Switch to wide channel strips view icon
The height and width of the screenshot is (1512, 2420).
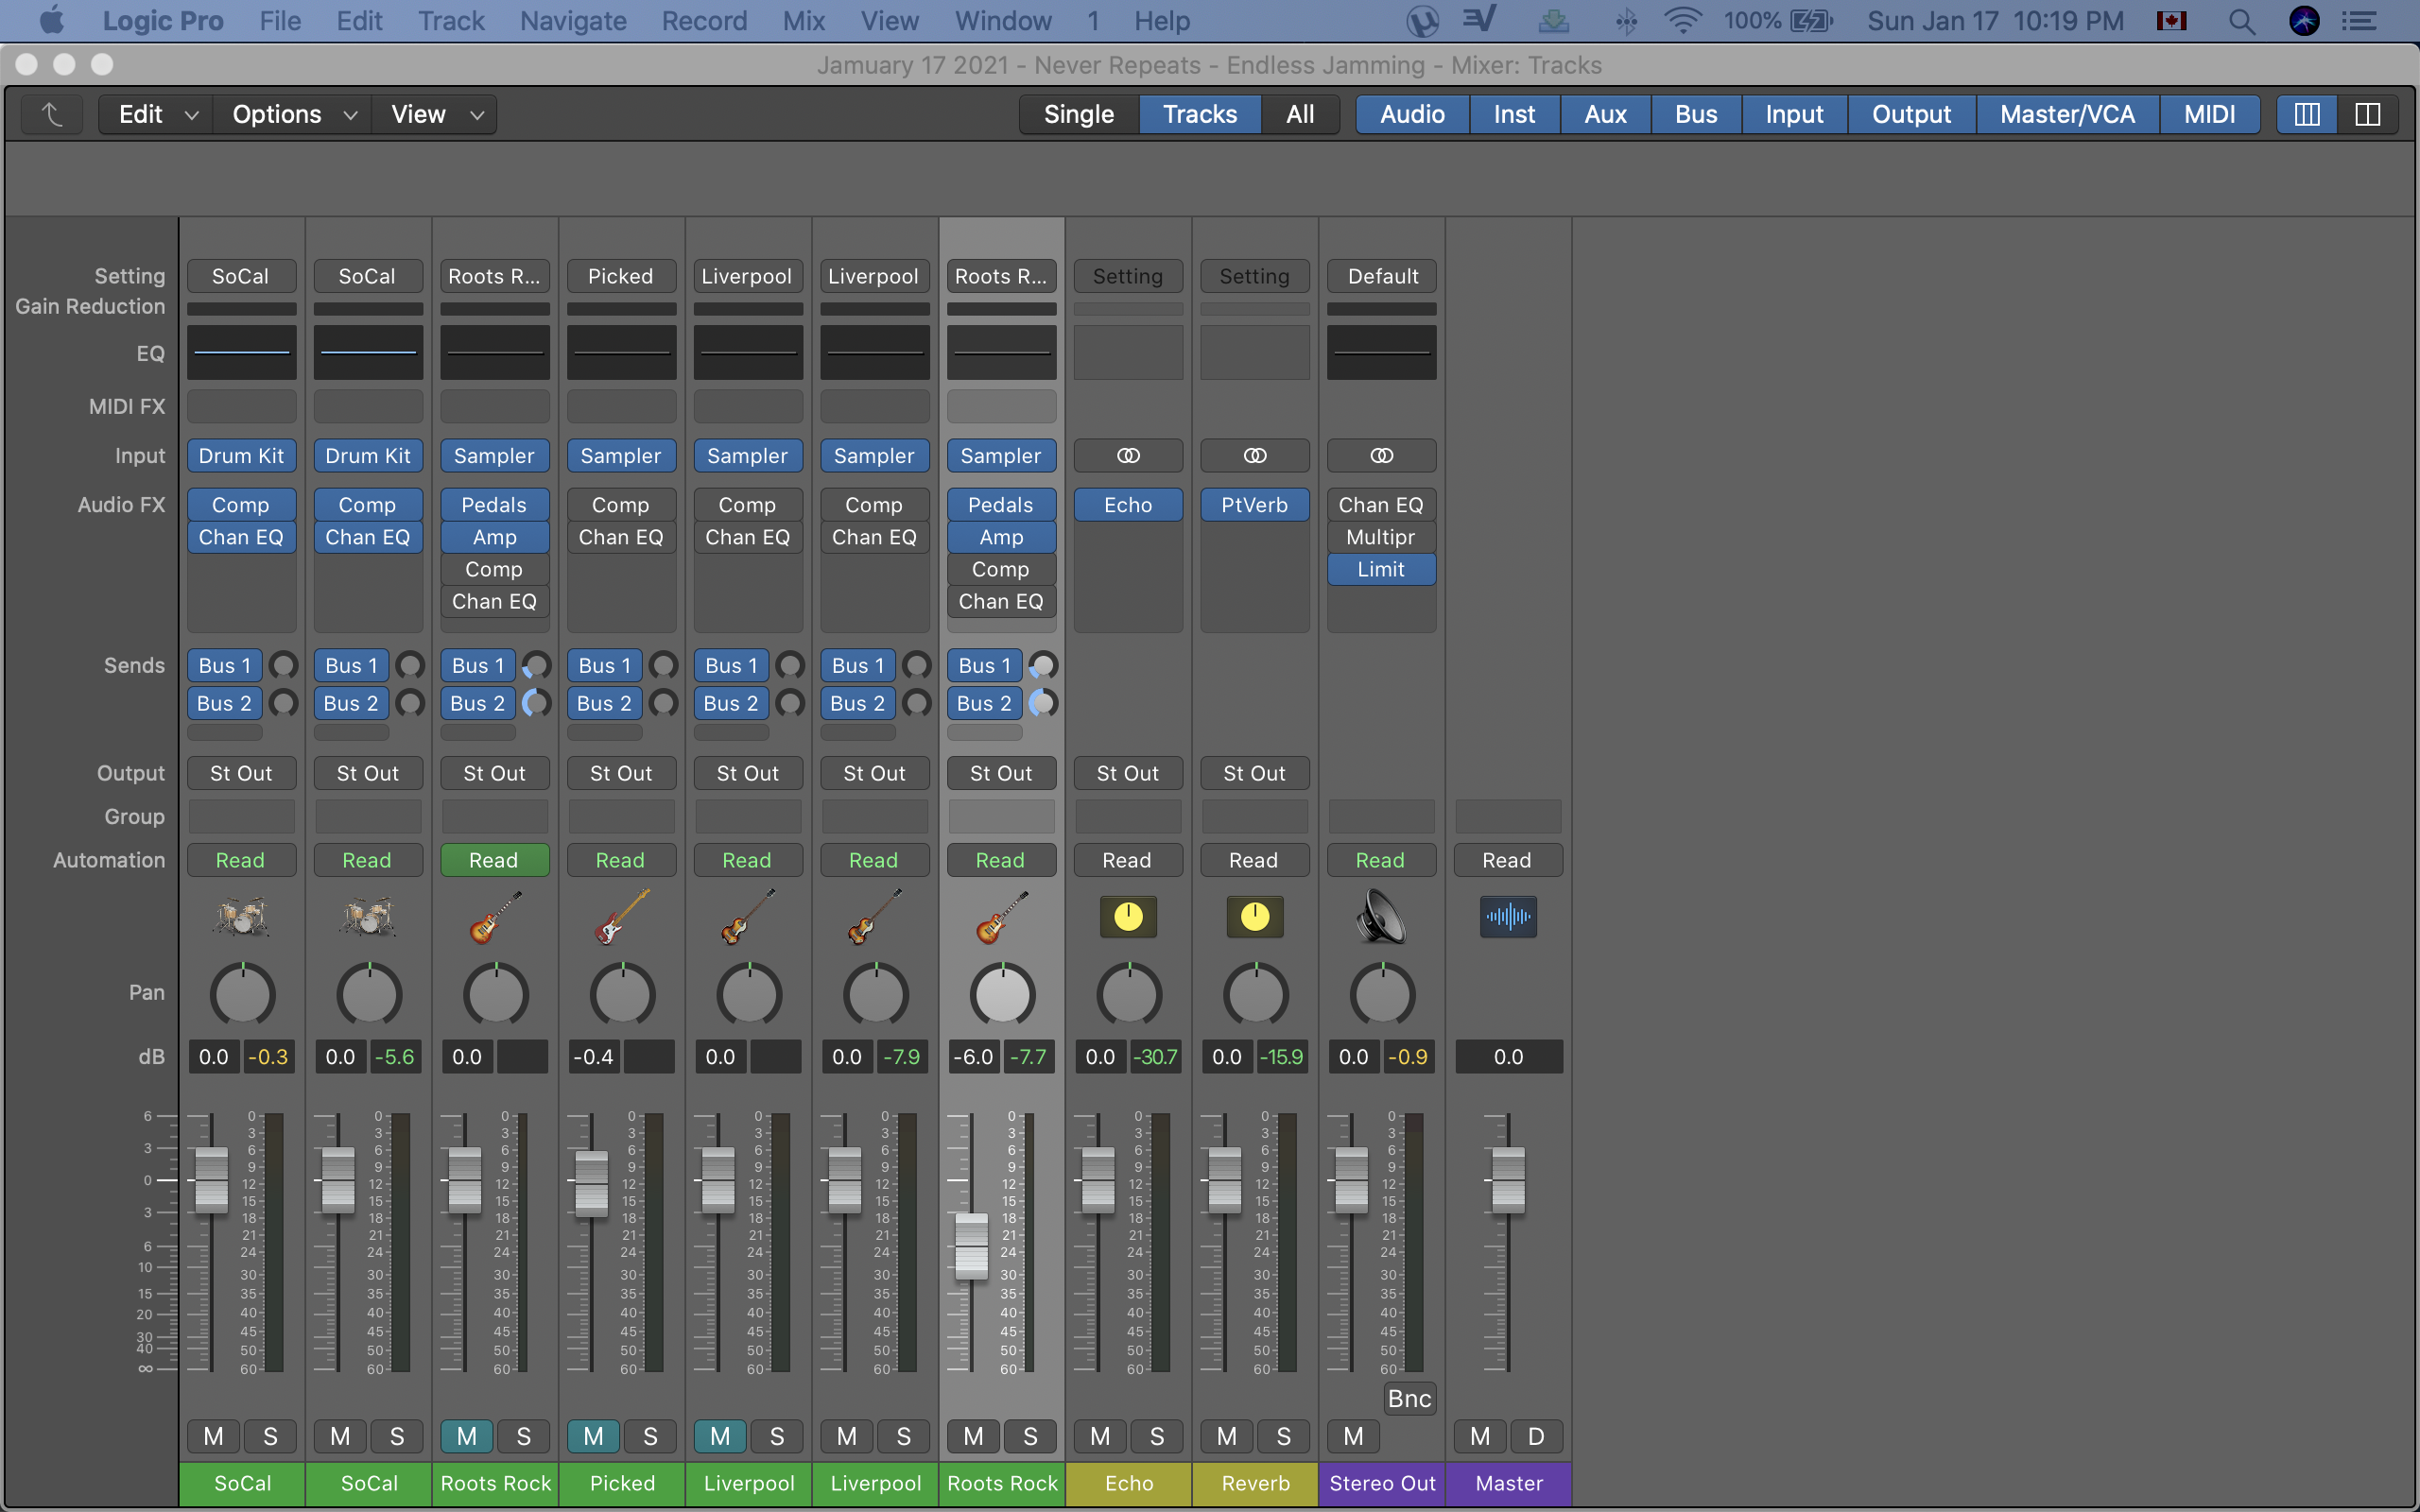(2367, 114)
